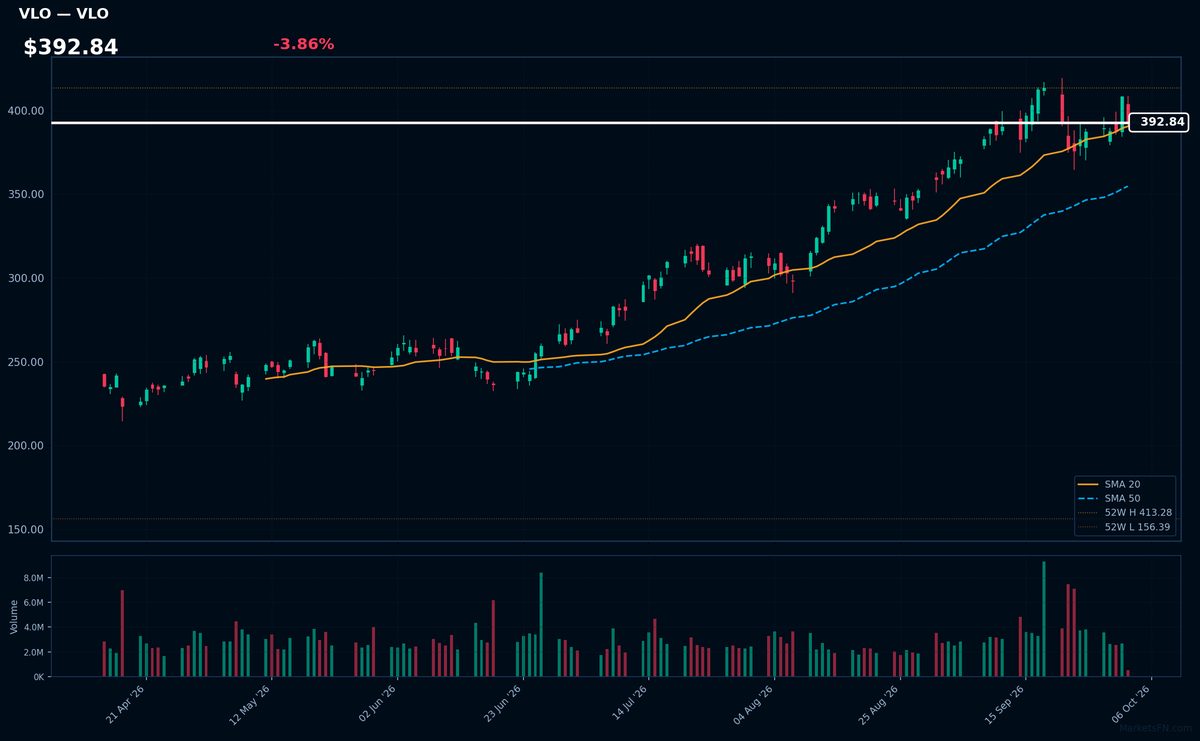Click the 06 Oct '26 date label

(x=1130, y=704)
